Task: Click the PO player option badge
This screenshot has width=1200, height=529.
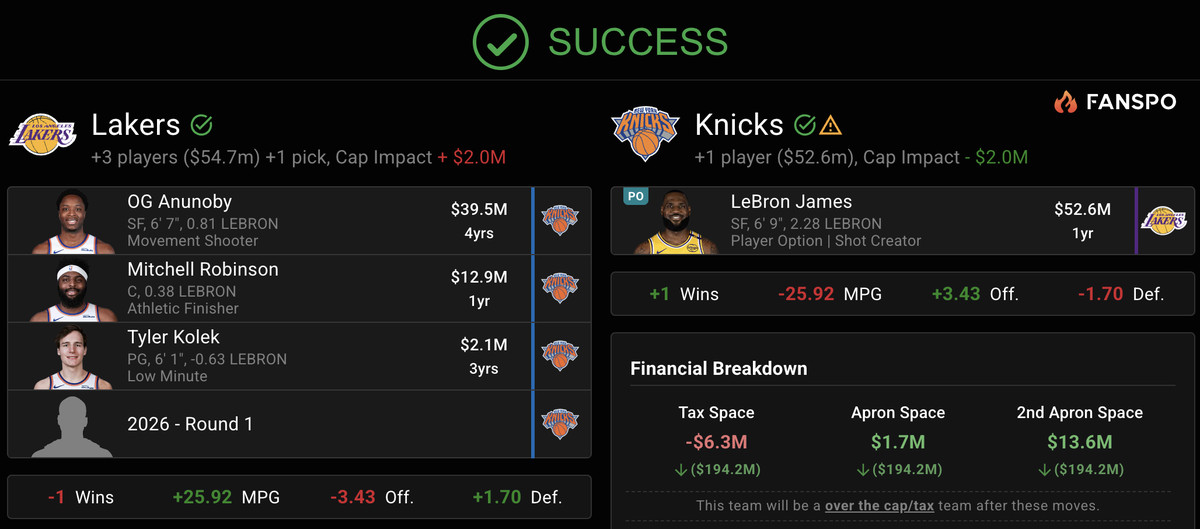Action: point(635,198)
